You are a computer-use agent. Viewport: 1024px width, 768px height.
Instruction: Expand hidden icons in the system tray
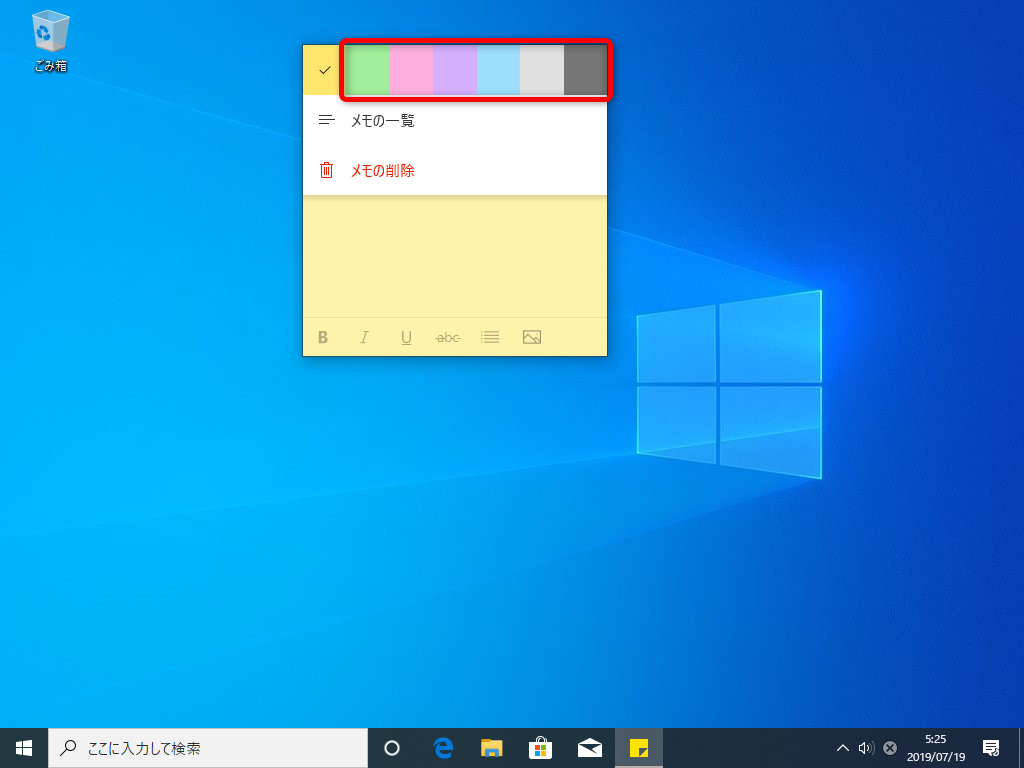(x=843, y=747)
